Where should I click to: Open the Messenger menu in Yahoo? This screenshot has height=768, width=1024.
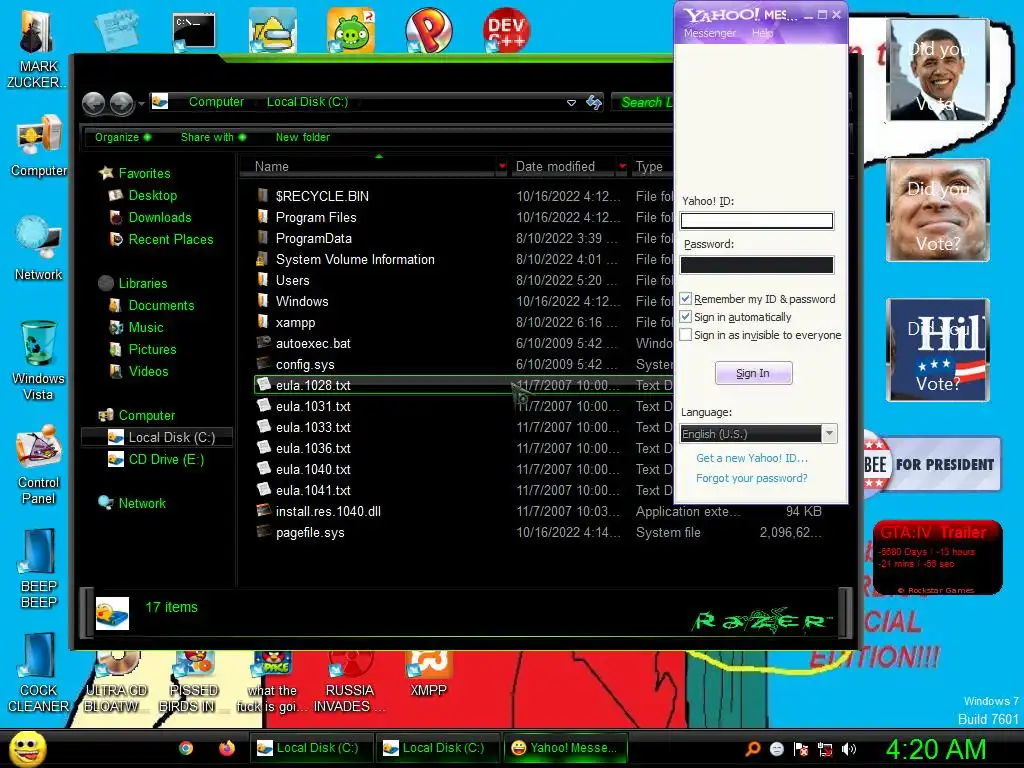(x=710, y=33)
